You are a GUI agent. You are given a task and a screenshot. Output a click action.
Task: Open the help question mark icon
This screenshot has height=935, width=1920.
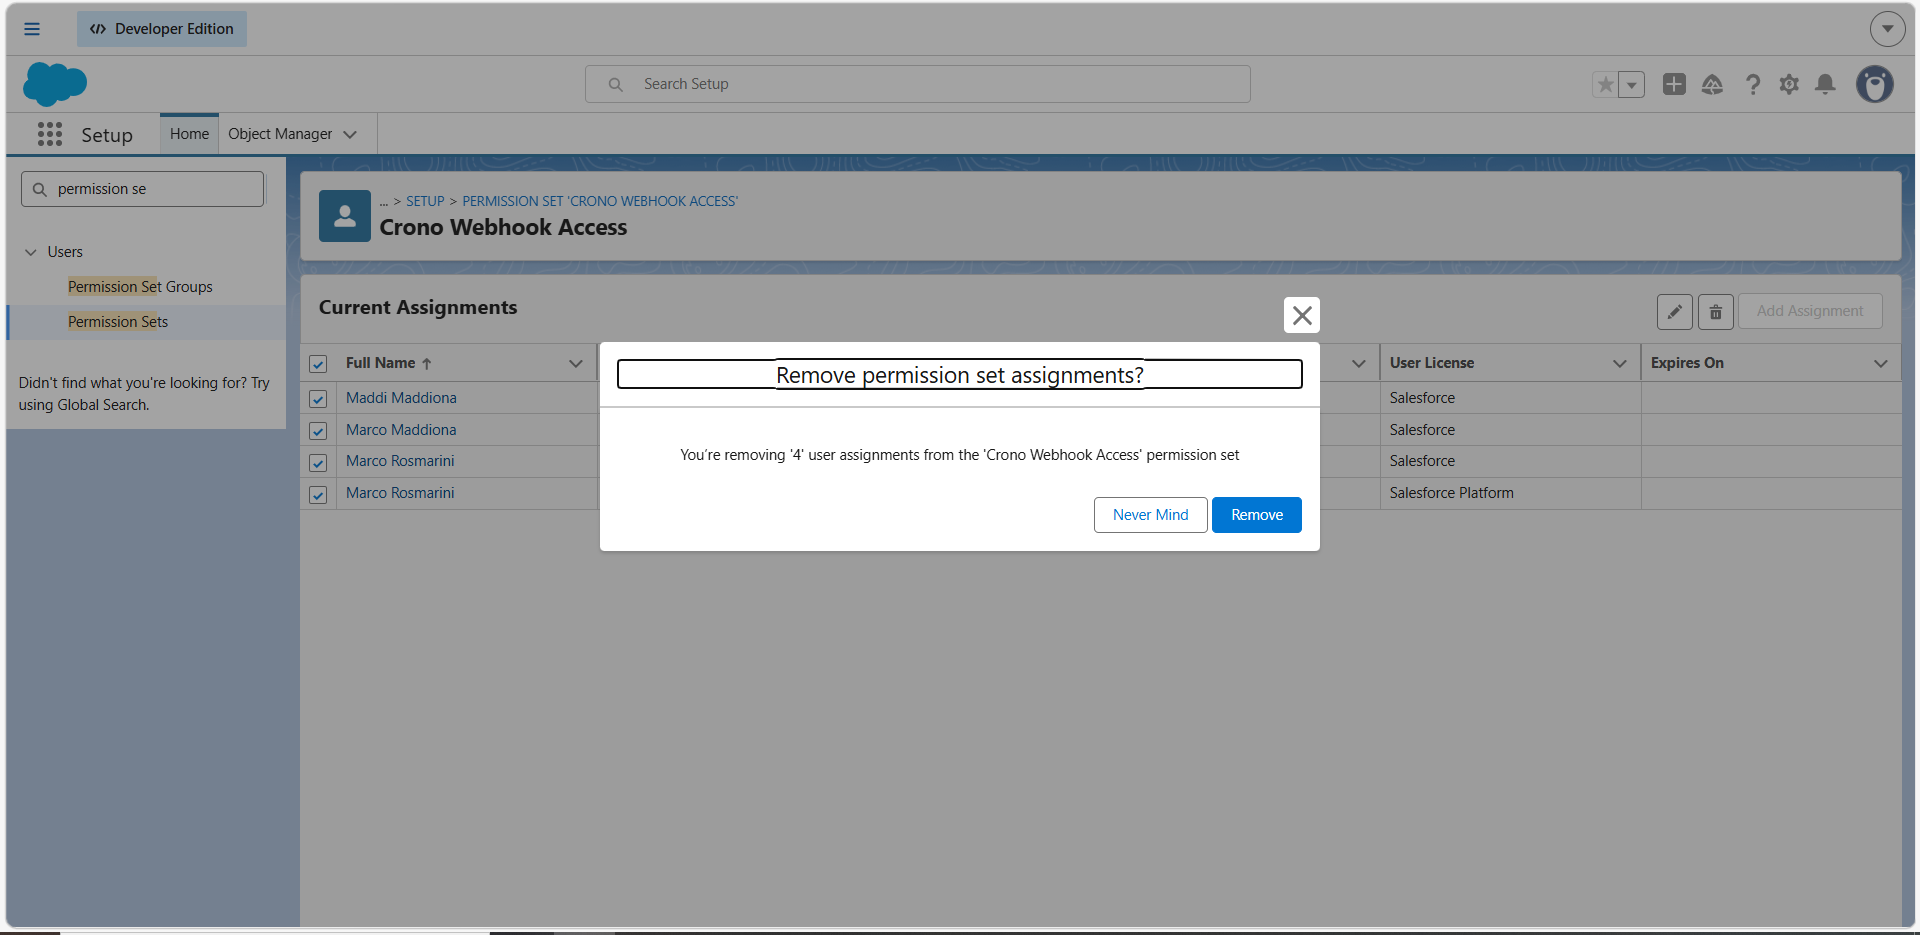pyautogui.click(x=1752, y=85)
